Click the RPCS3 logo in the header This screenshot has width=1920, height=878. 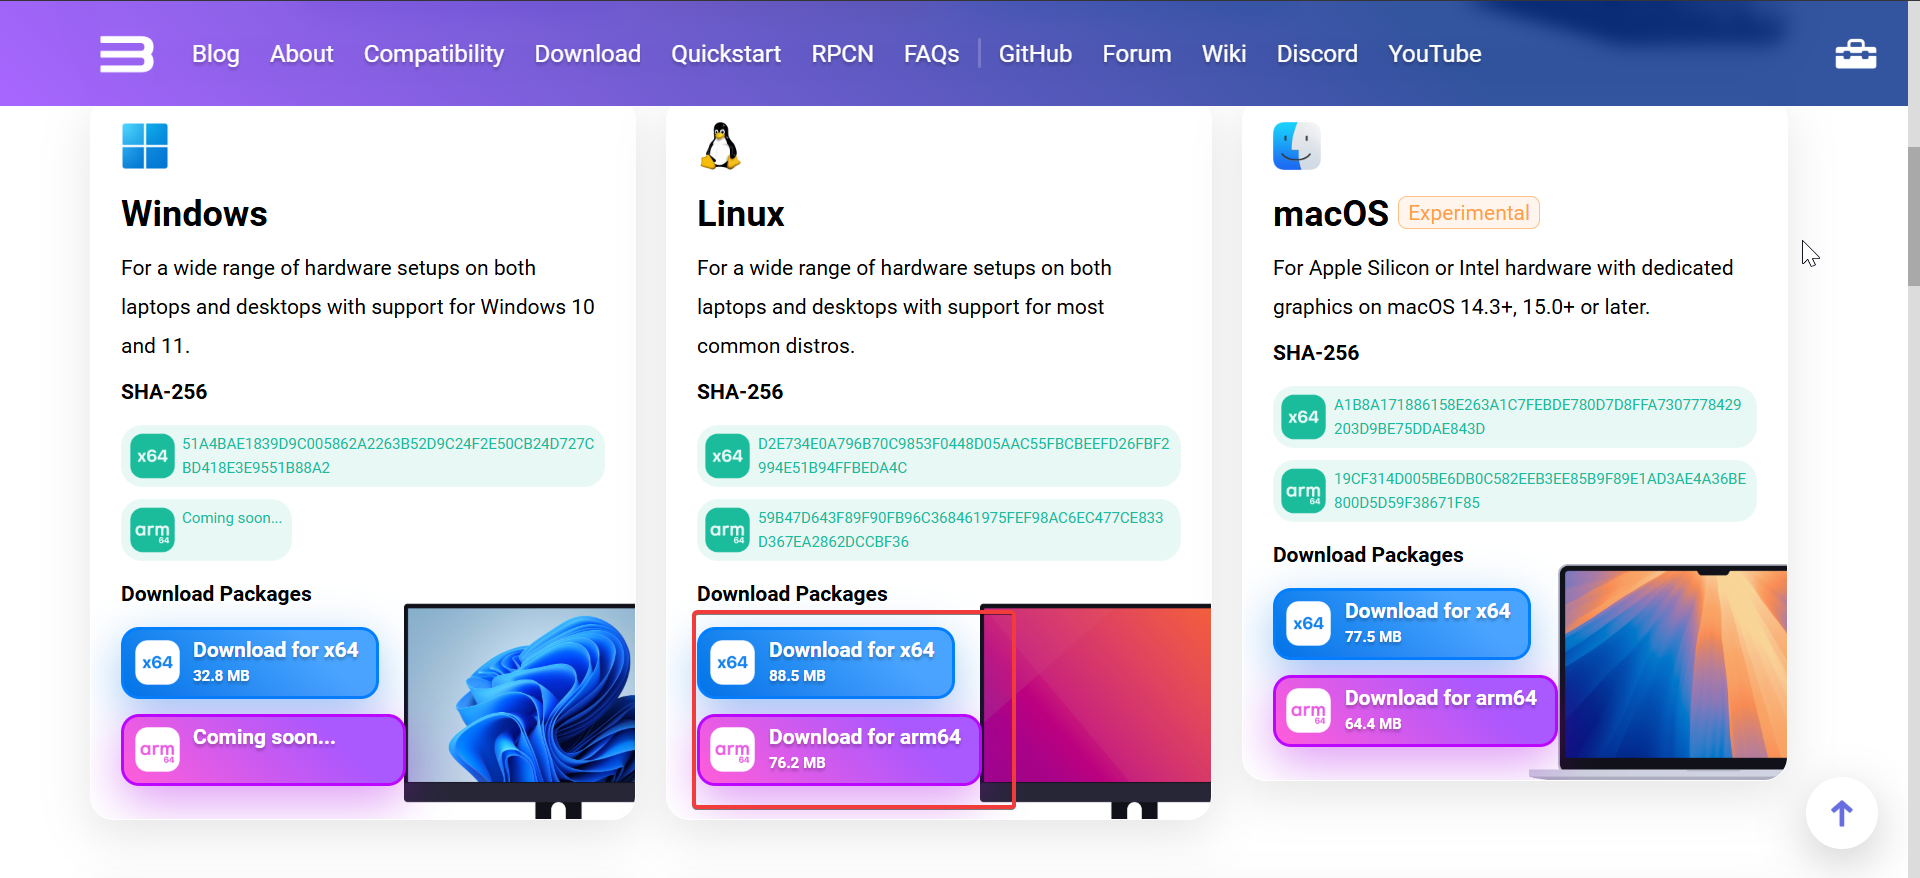coord(127,54)
